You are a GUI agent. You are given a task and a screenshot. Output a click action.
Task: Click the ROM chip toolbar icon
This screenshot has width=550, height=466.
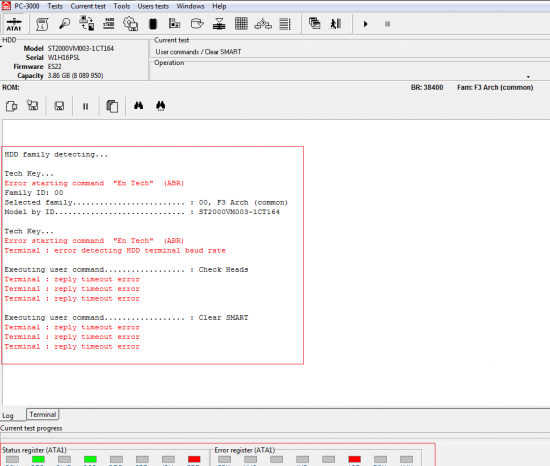(153, 24)
